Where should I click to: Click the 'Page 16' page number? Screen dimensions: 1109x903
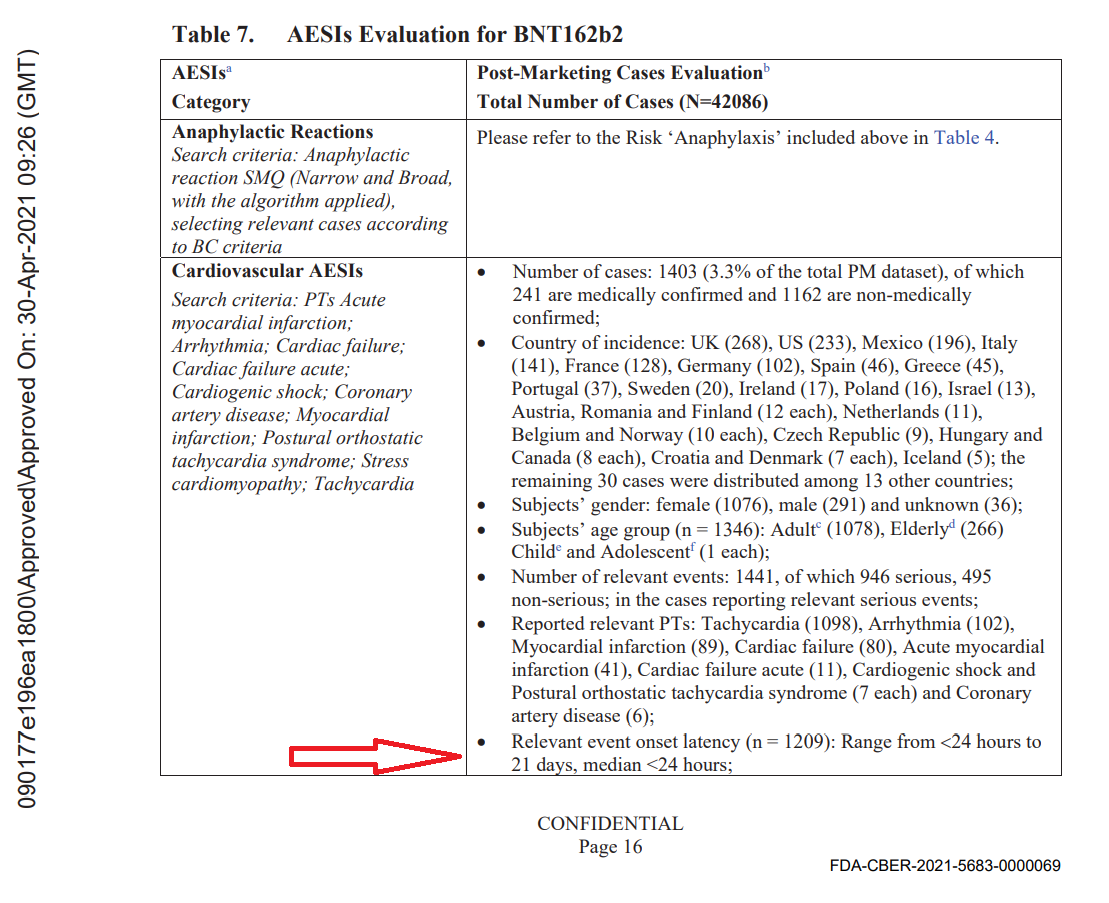tap(610, 847)
